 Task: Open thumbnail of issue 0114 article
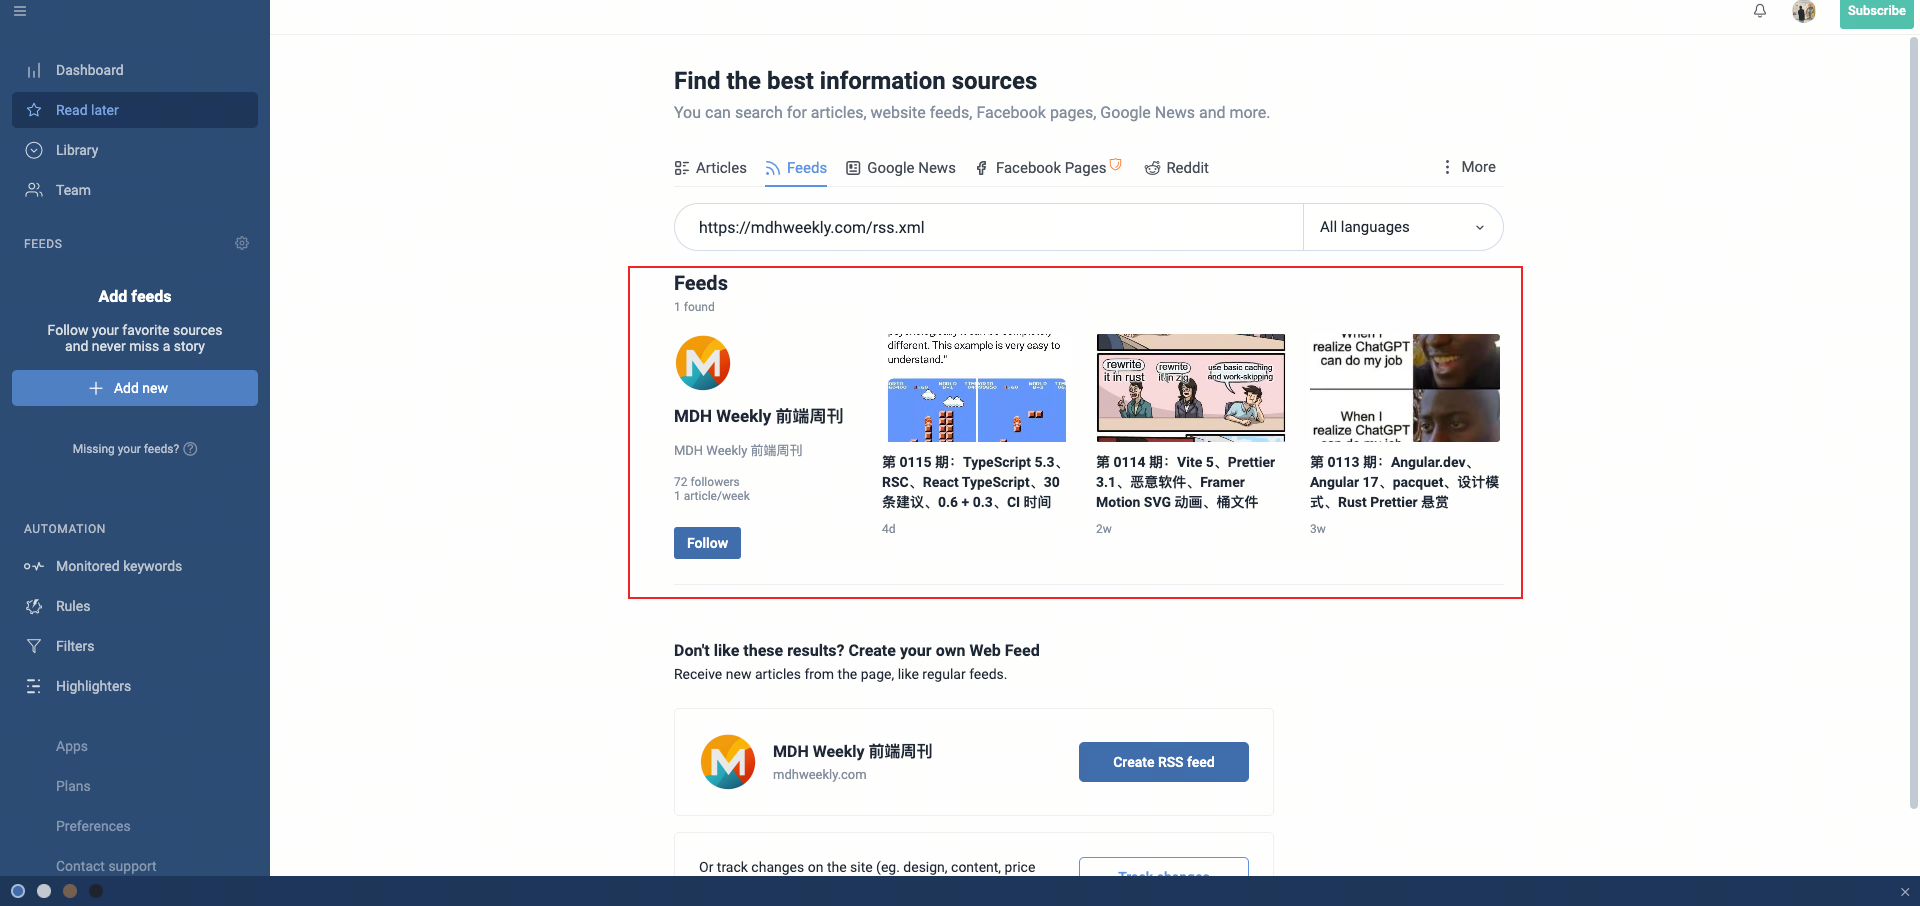(x=1190, y=388)
